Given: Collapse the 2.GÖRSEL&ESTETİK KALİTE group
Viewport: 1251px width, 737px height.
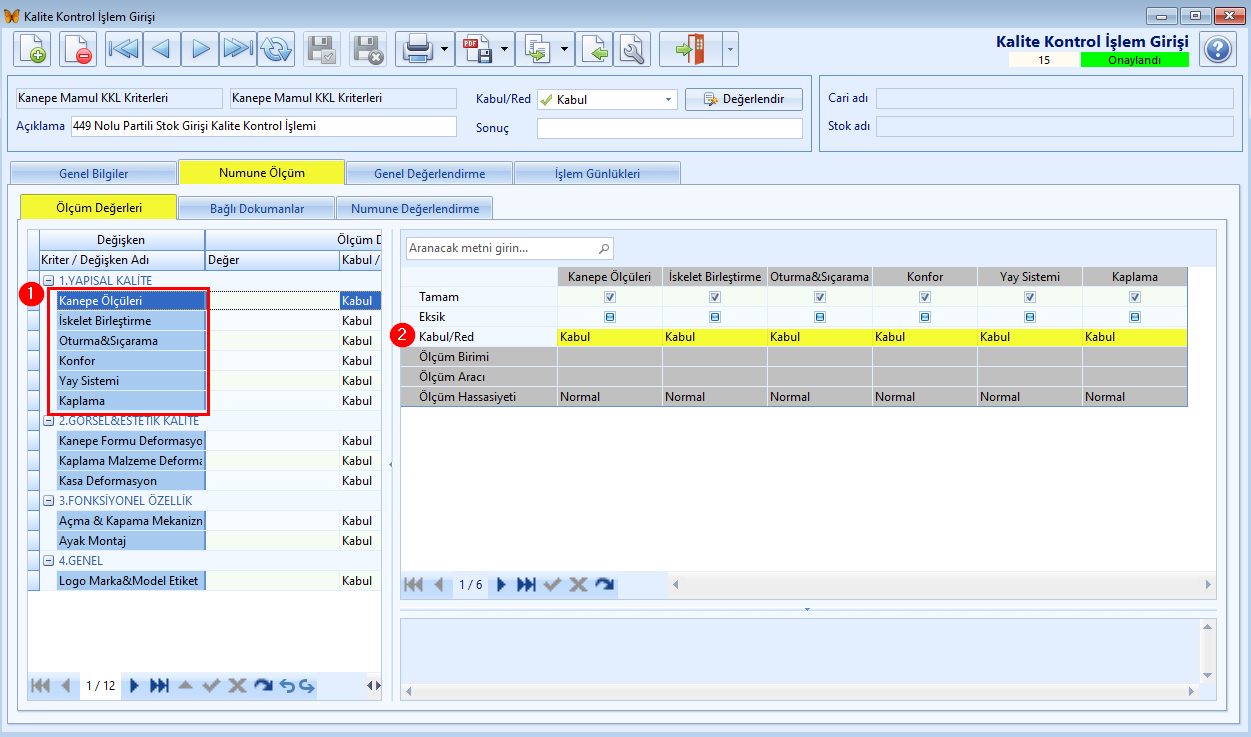Looking at the screenshot, I should [x=48, y=421].
